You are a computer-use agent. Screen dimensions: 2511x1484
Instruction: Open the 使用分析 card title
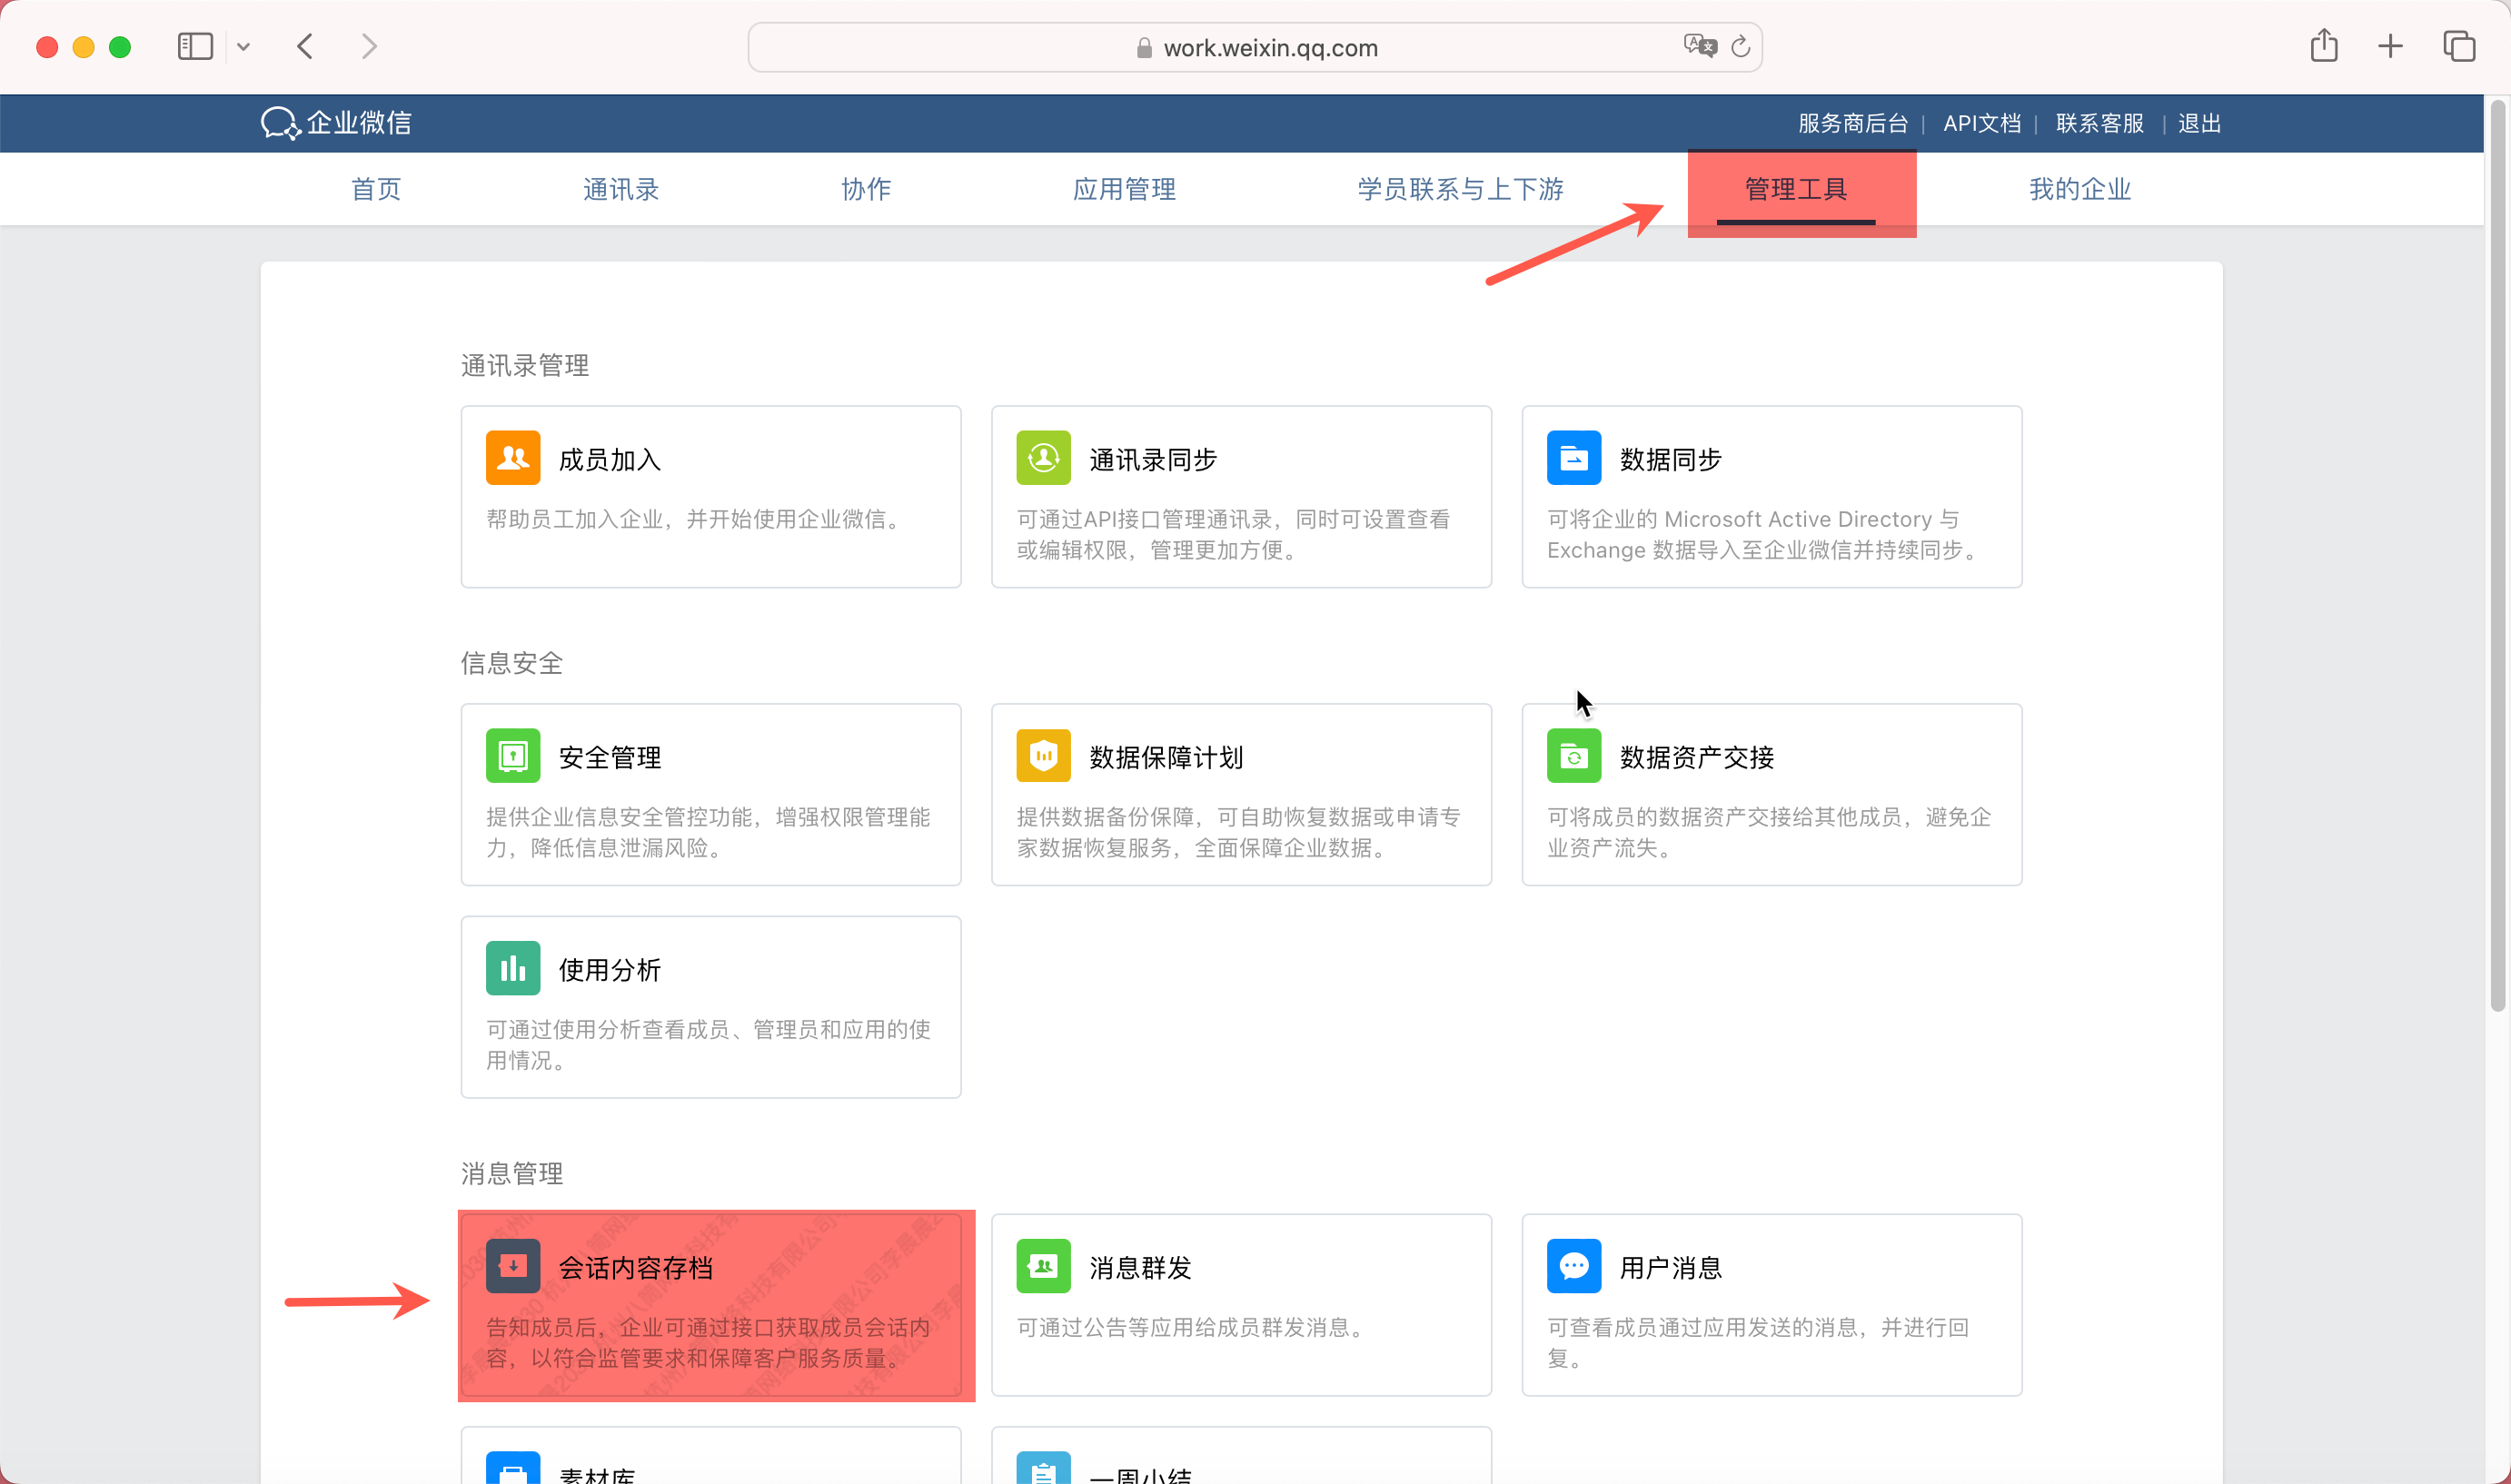(x=610, y=969)
